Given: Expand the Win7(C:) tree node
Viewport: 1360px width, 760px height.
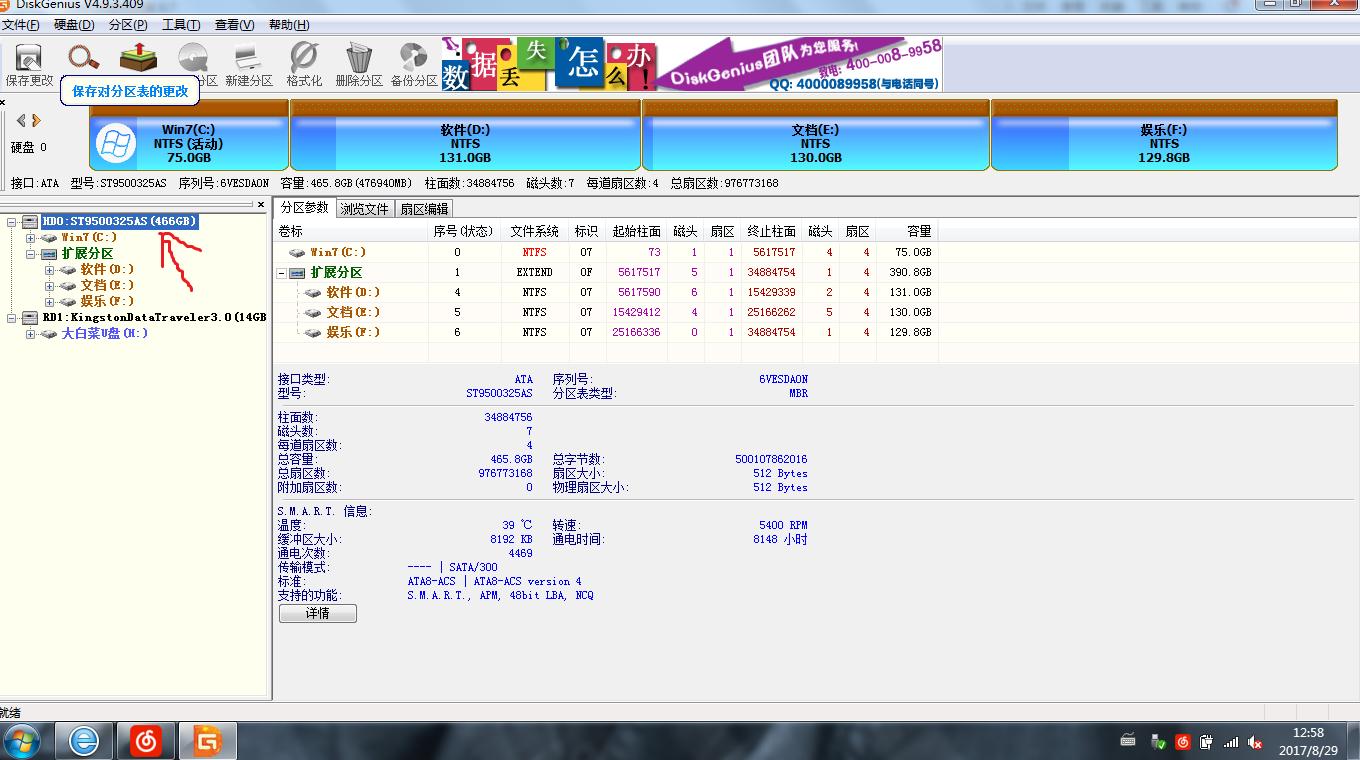Looking at the screenshot, I should point(31,238).
